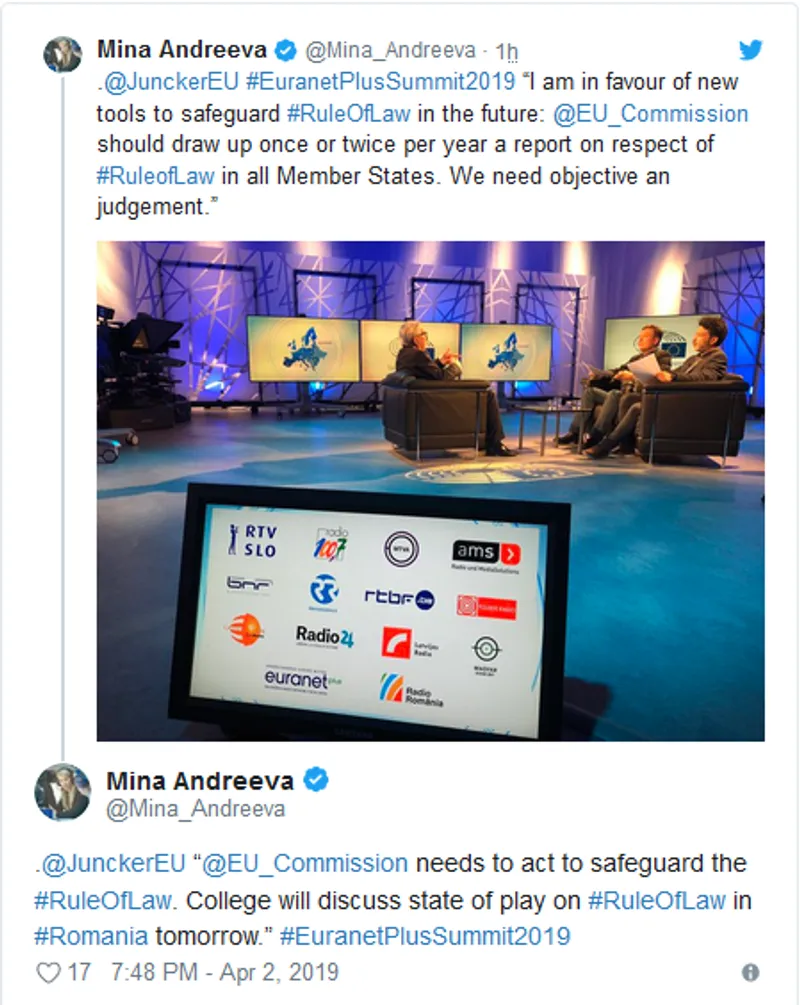Open the tweet info icon
800x1005 pixels.
click(750, 972)
